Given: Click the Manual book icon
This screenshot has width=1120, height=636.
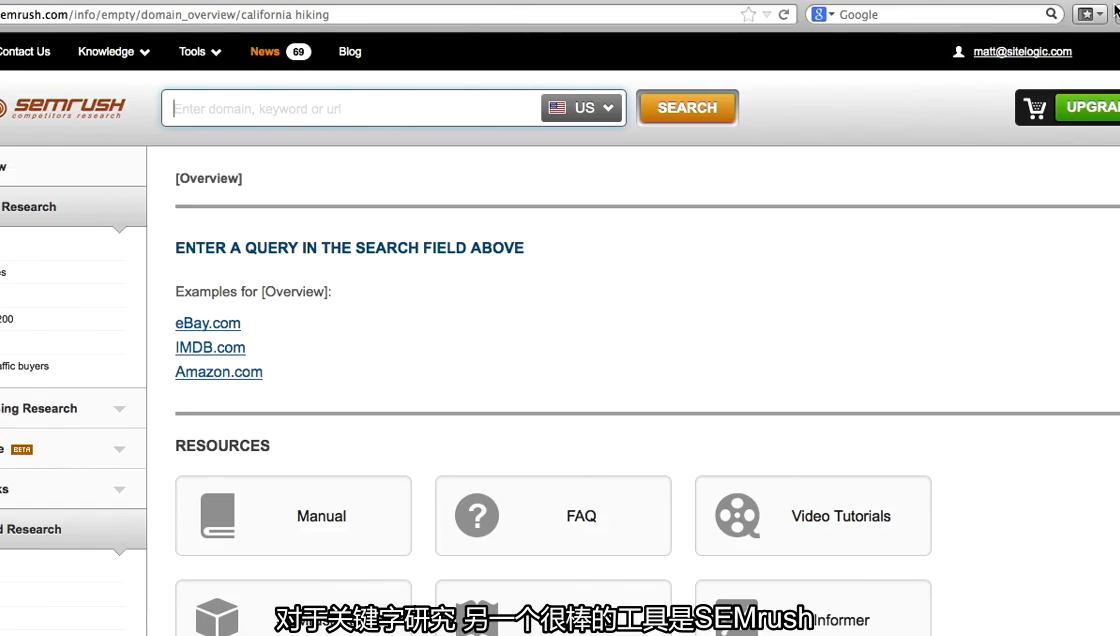Looking at the screenshot, I should coord(218,515).
